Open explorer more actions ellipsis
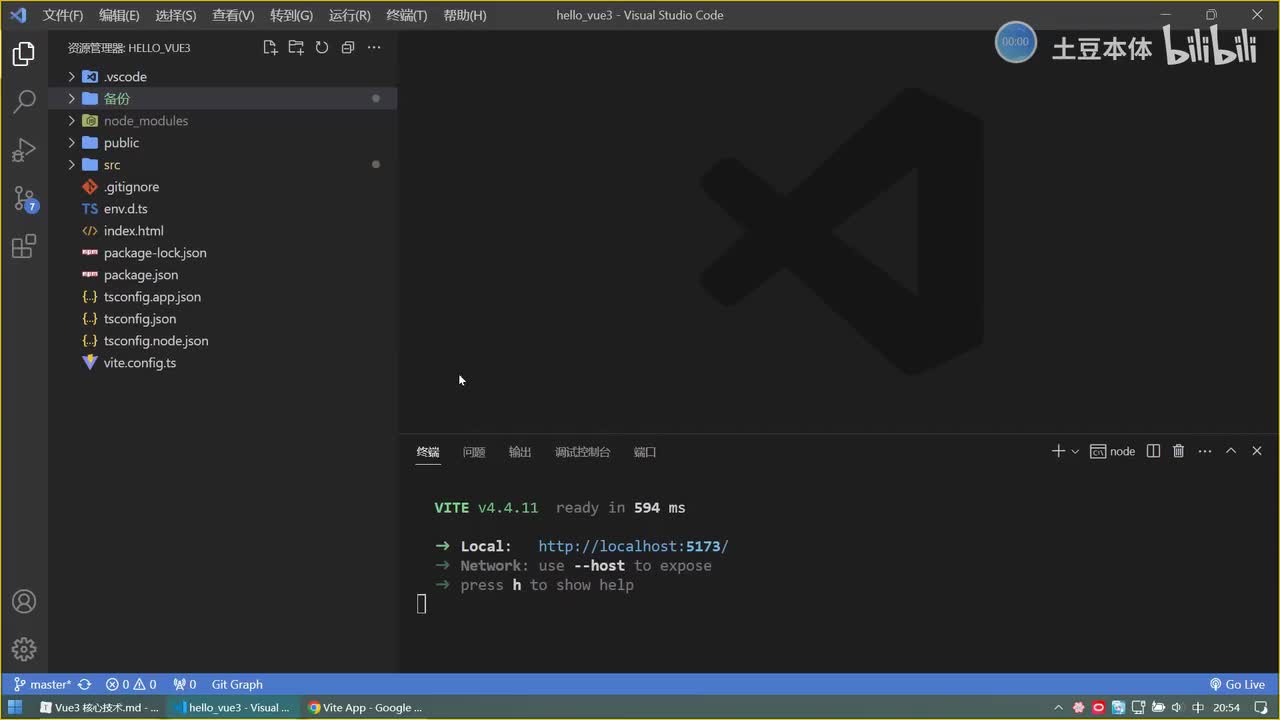Screen dimensions: 1280x720 pos(374,47)
